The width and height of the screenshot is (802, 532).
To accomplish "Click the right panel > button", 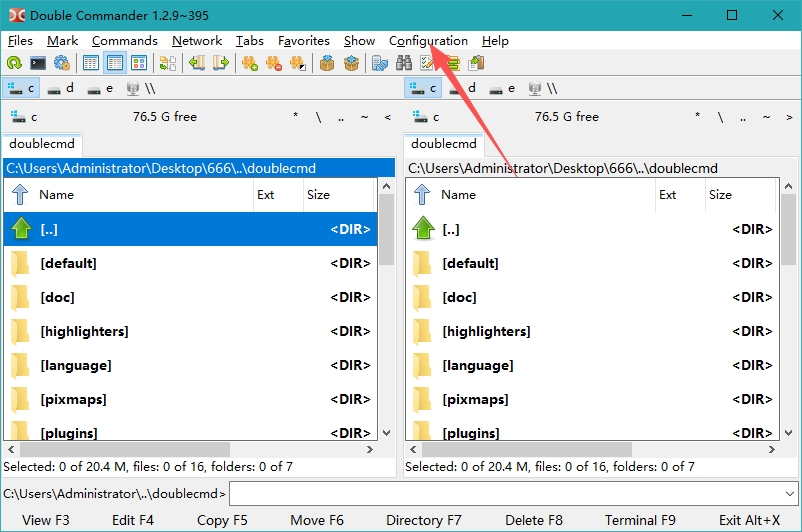I will (x=789, y=117).
